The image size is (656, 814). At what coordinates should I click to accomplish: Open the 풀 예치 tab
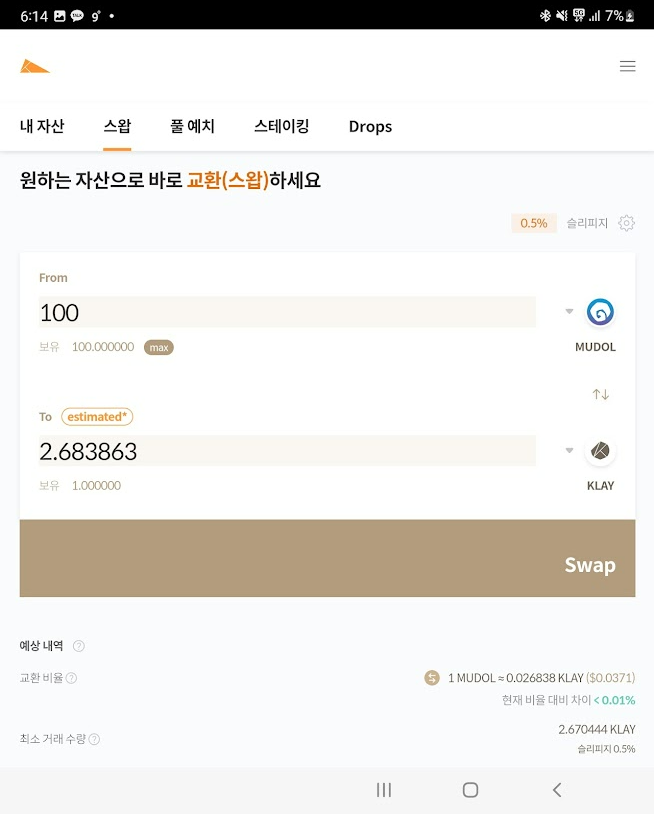coord(194,126)
